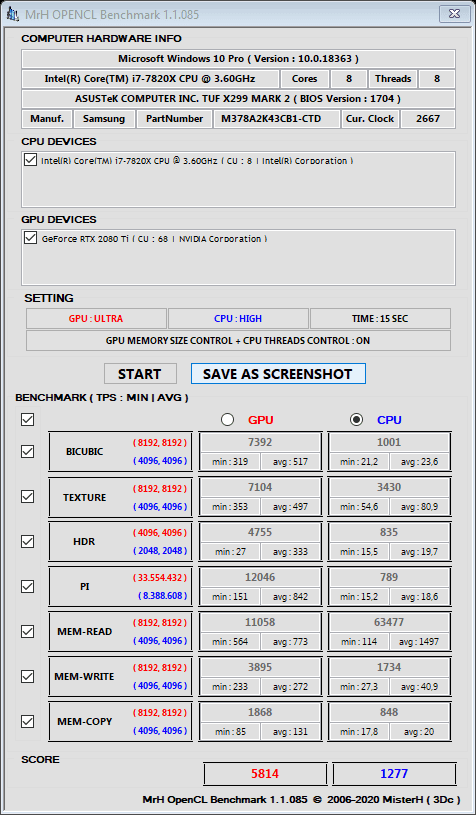This screenshot has width=476, height=815.
Task: Click SAVE AS SCREENSHOT button
Action: 278,374
